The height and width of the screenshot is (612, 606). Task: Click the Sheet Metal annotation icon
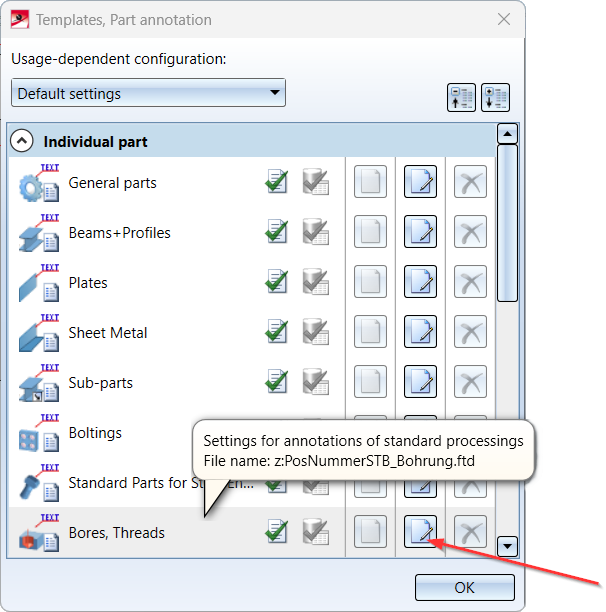click(x=39, y=333)
